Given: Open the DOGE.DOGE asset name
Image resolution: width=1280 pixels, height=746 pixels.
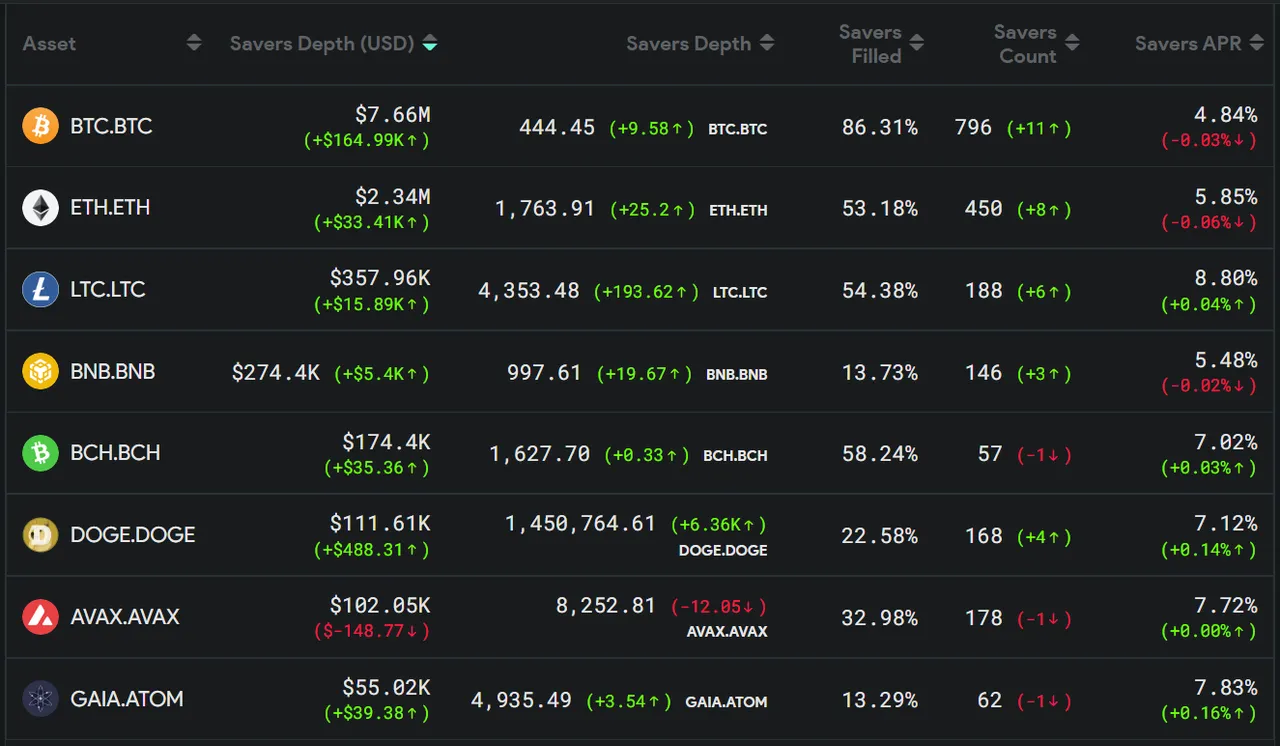Looking at the screenshot, I should tap(133, 535).
